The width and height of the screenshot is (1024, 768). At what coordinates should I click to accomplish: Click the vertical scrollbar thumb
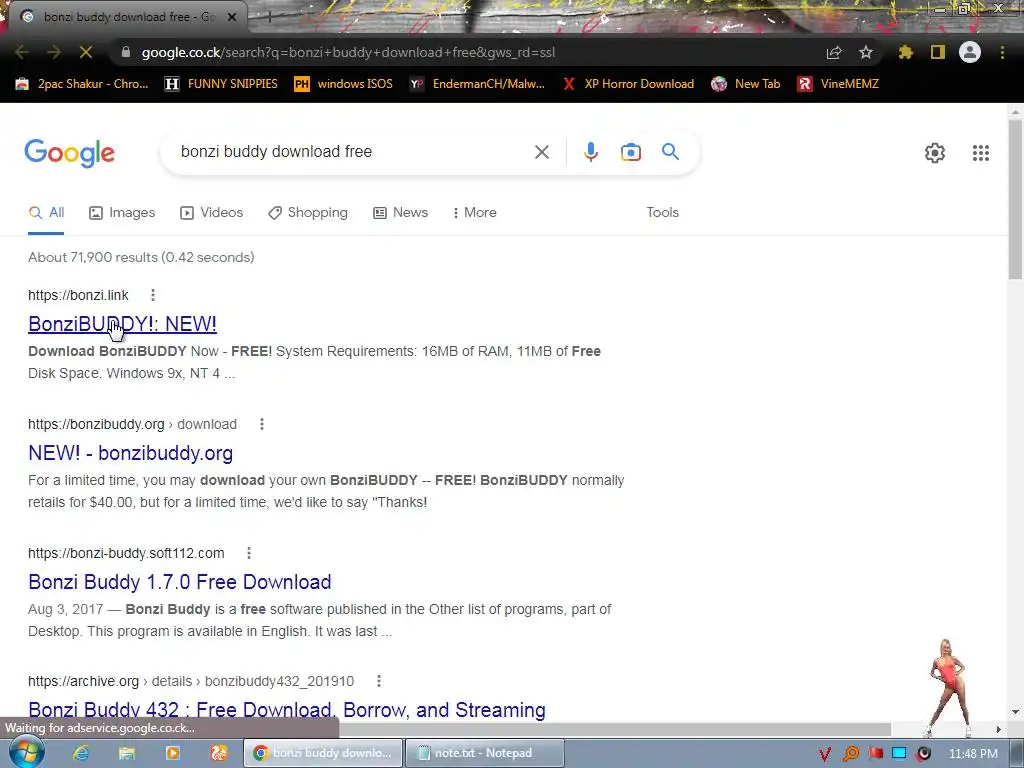tap(1015, 199)
